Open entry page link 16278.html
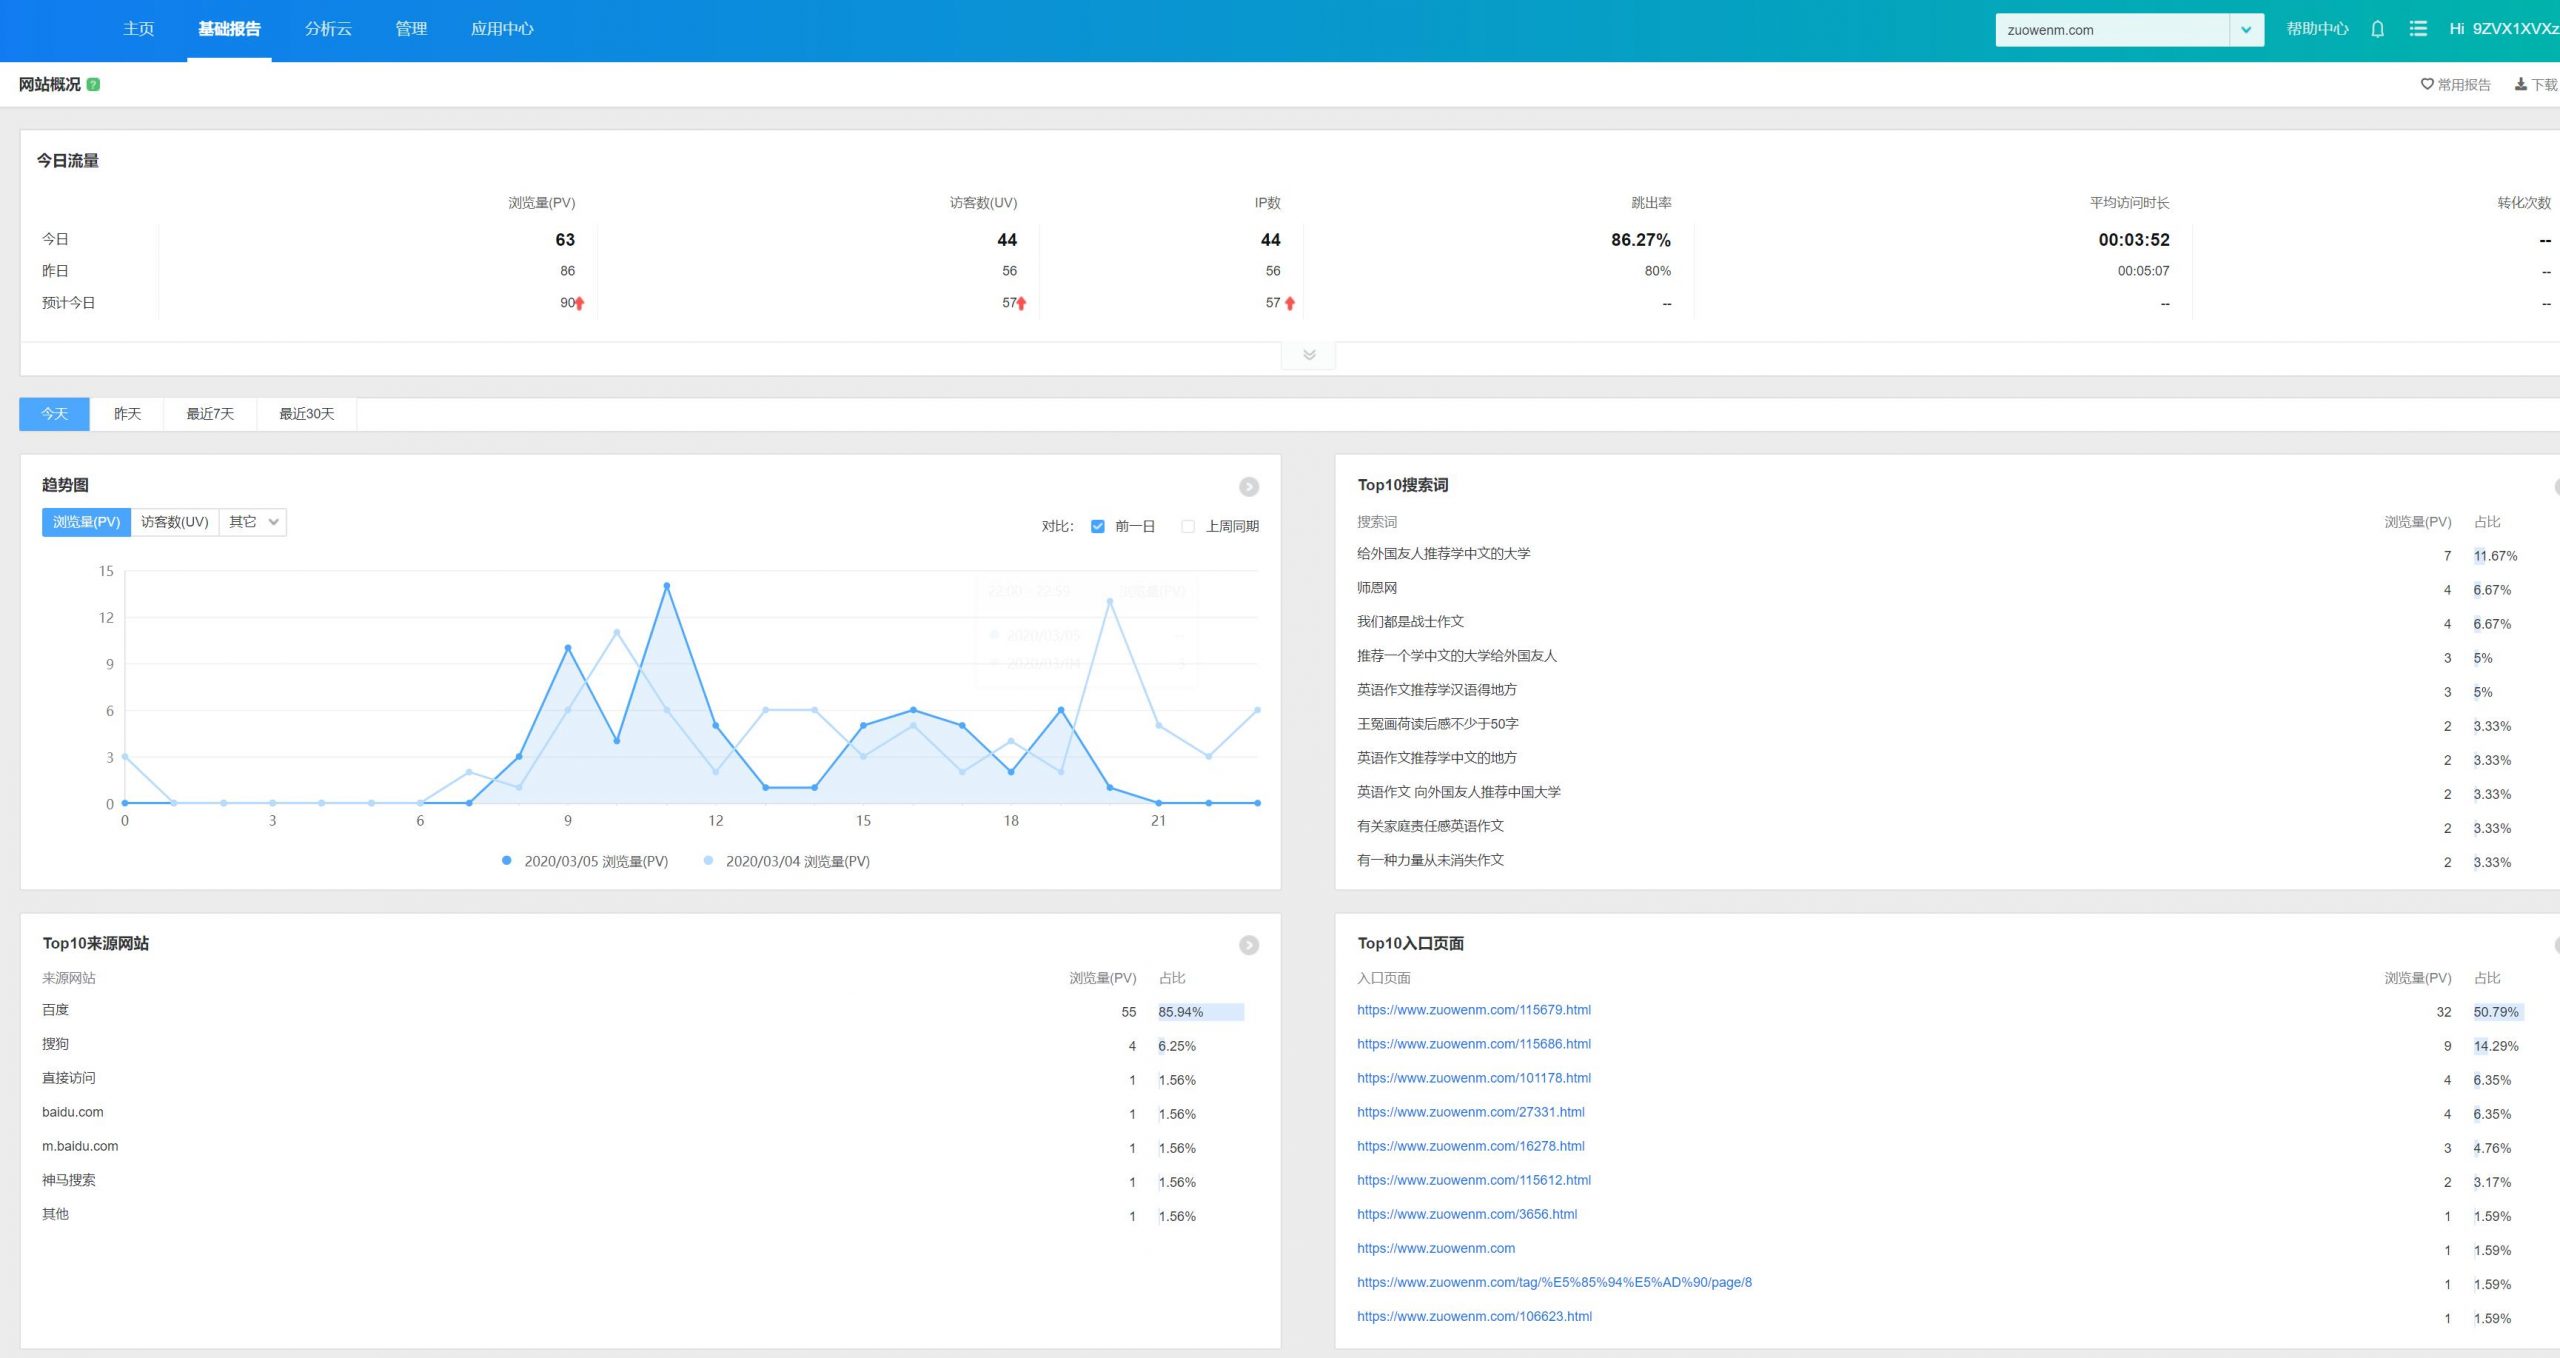This screenshot has height=1358, width=2560. (1471, 1146)
